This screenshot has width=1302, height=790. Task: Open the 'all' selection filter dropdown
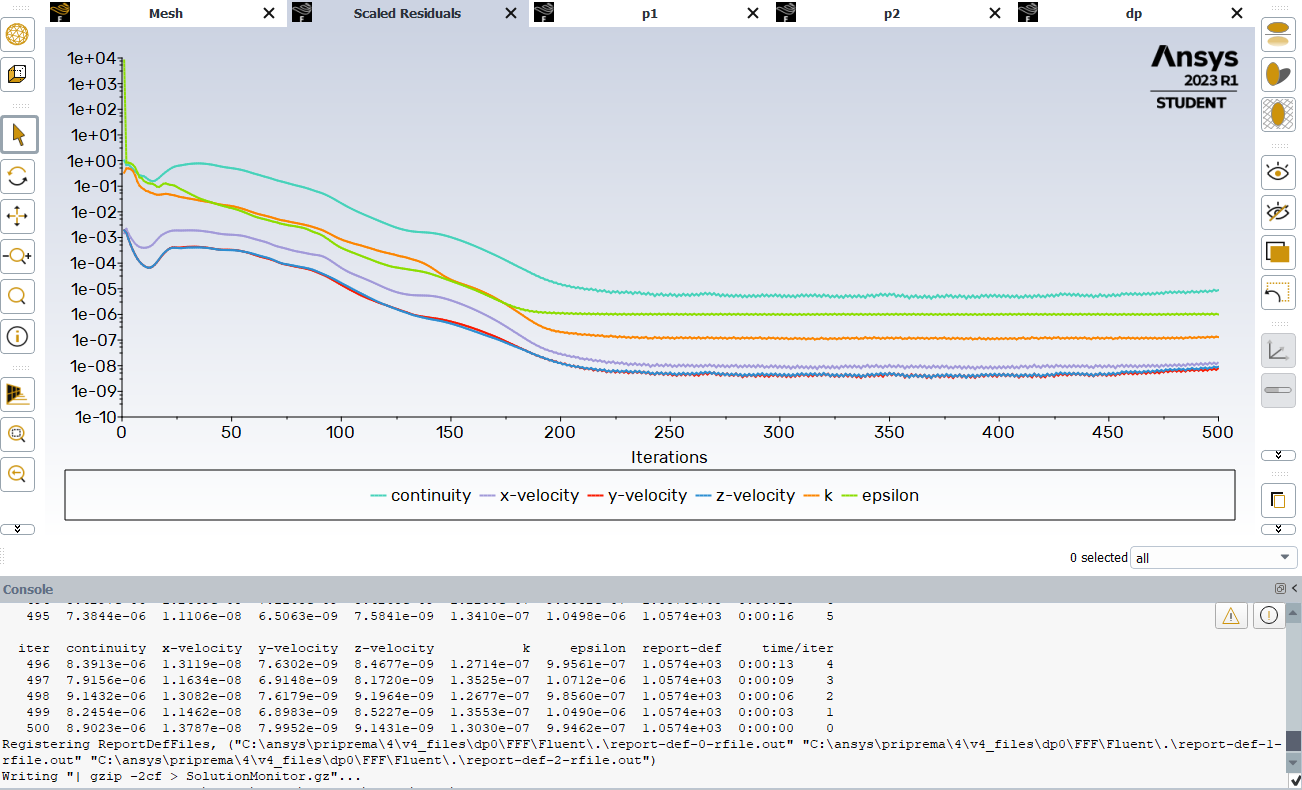(x=1213, y=558)
